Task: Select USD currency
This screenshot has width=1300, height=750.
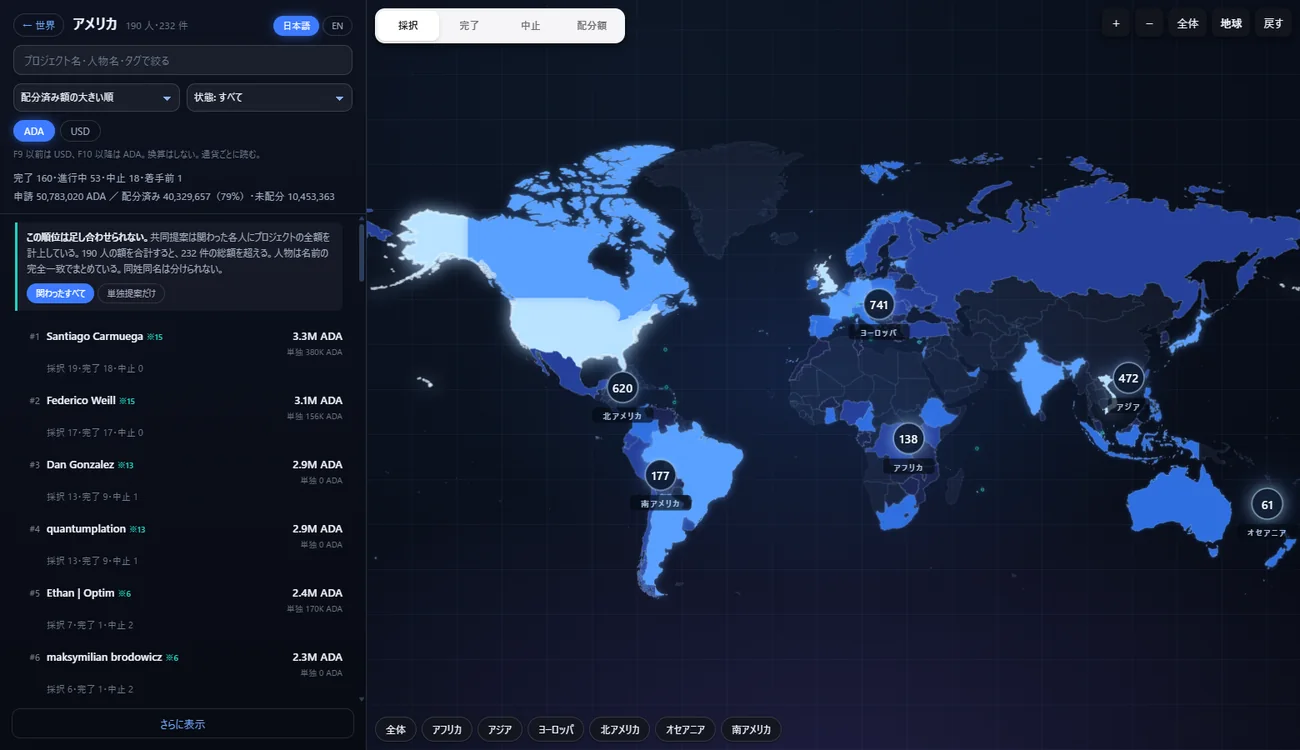Action: [80, 131]
